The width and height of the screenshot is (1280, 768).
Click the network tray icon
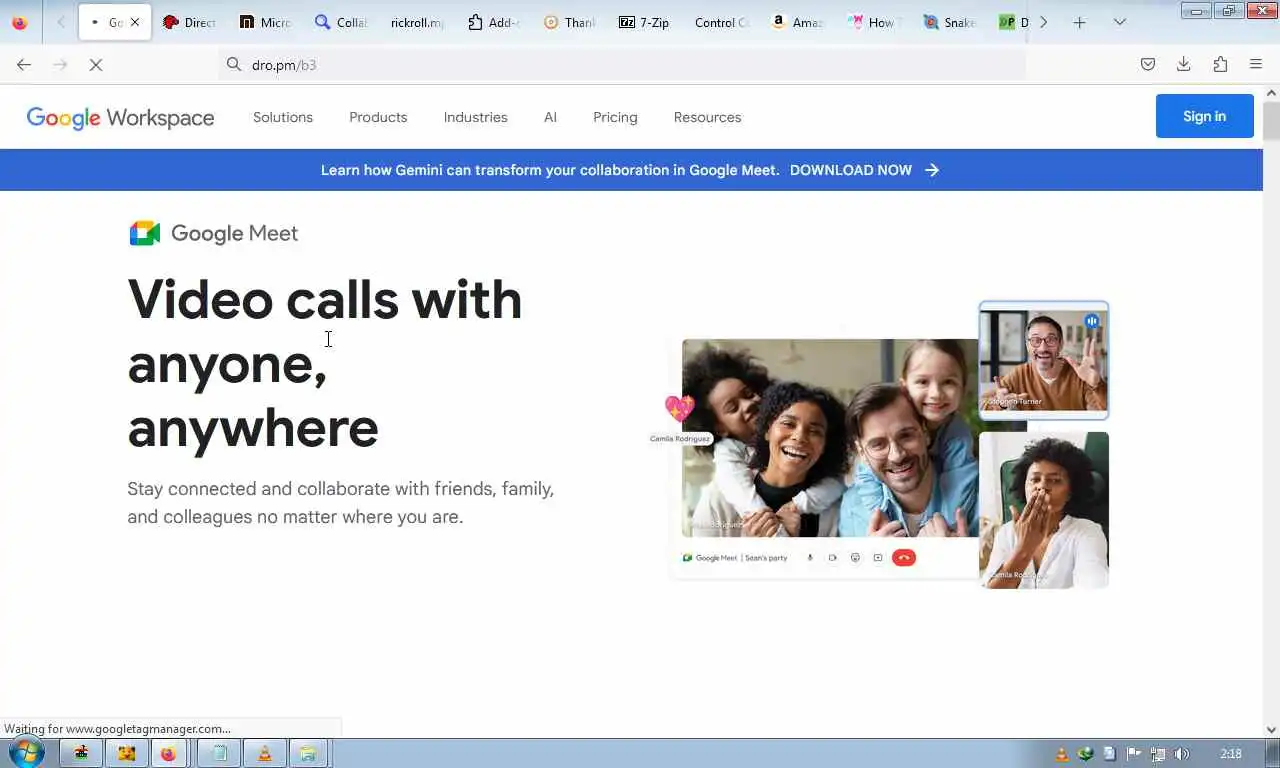tap(1158, 754)
